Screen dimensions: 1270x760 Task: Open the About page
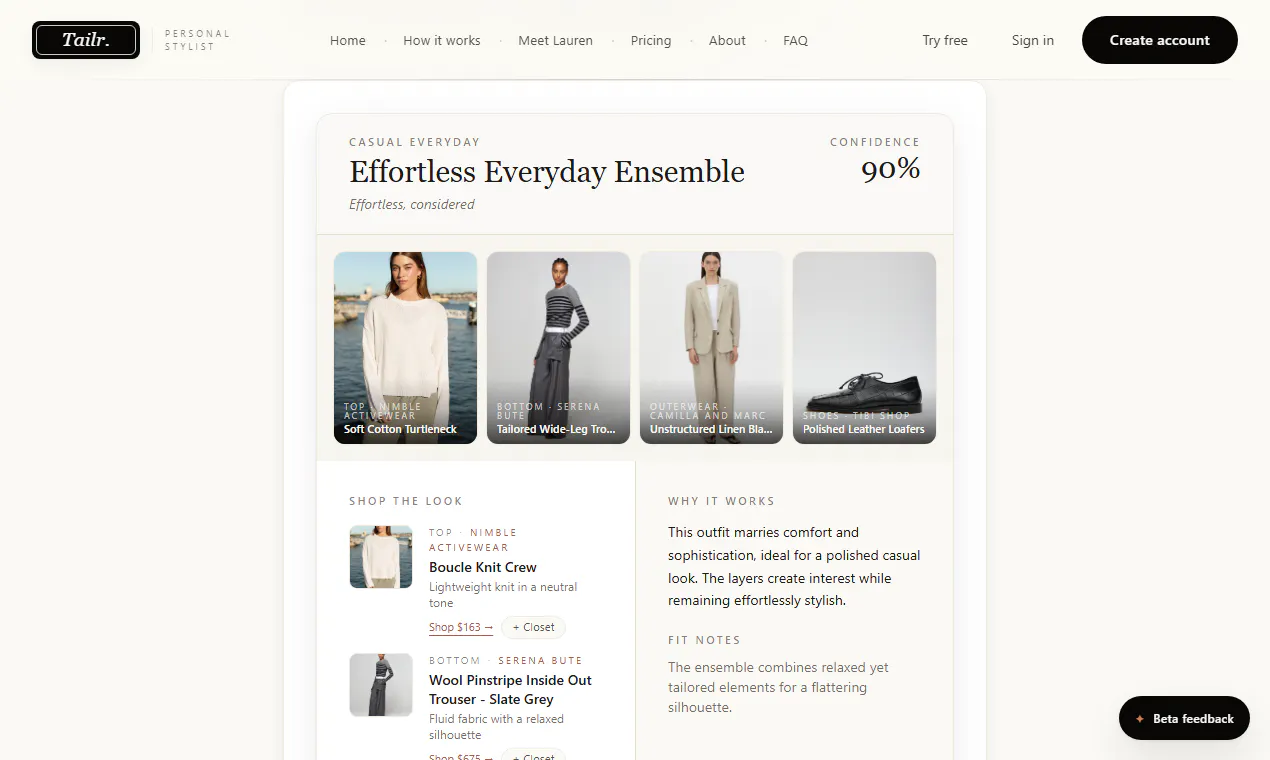pos(727,41)
